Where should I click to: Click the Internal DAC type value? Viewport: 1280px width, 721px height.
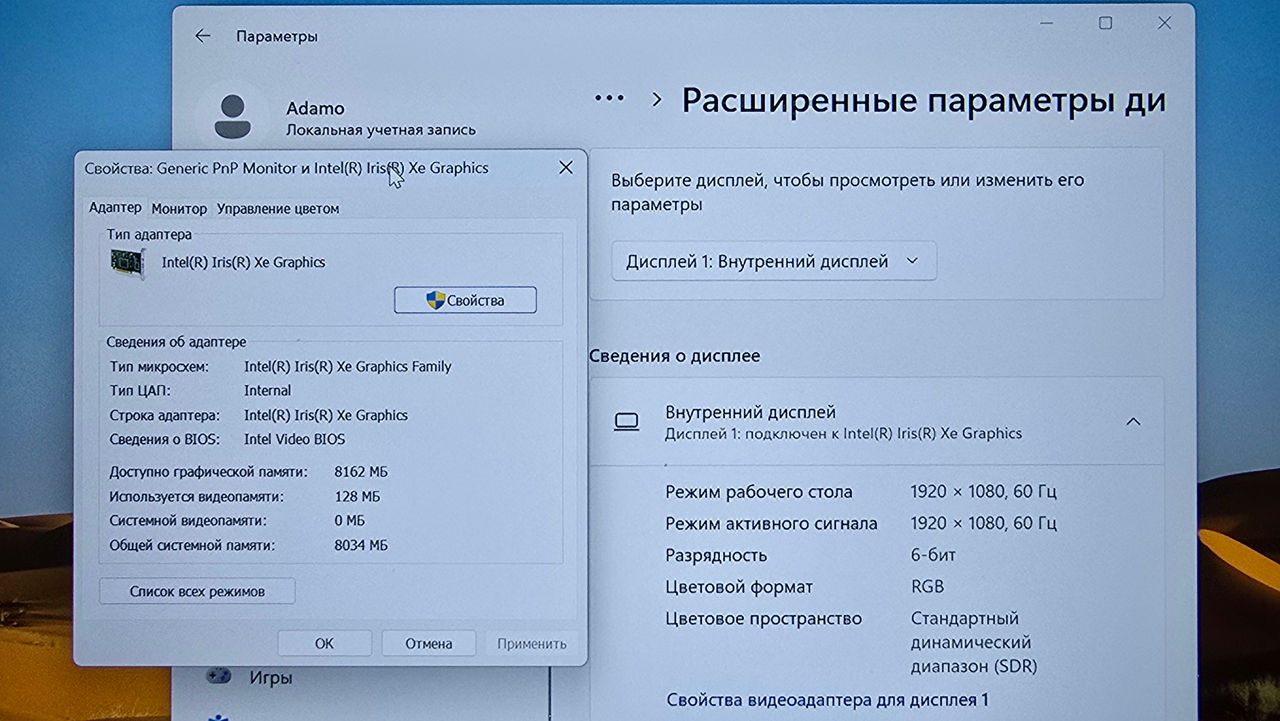coord(267,390)
